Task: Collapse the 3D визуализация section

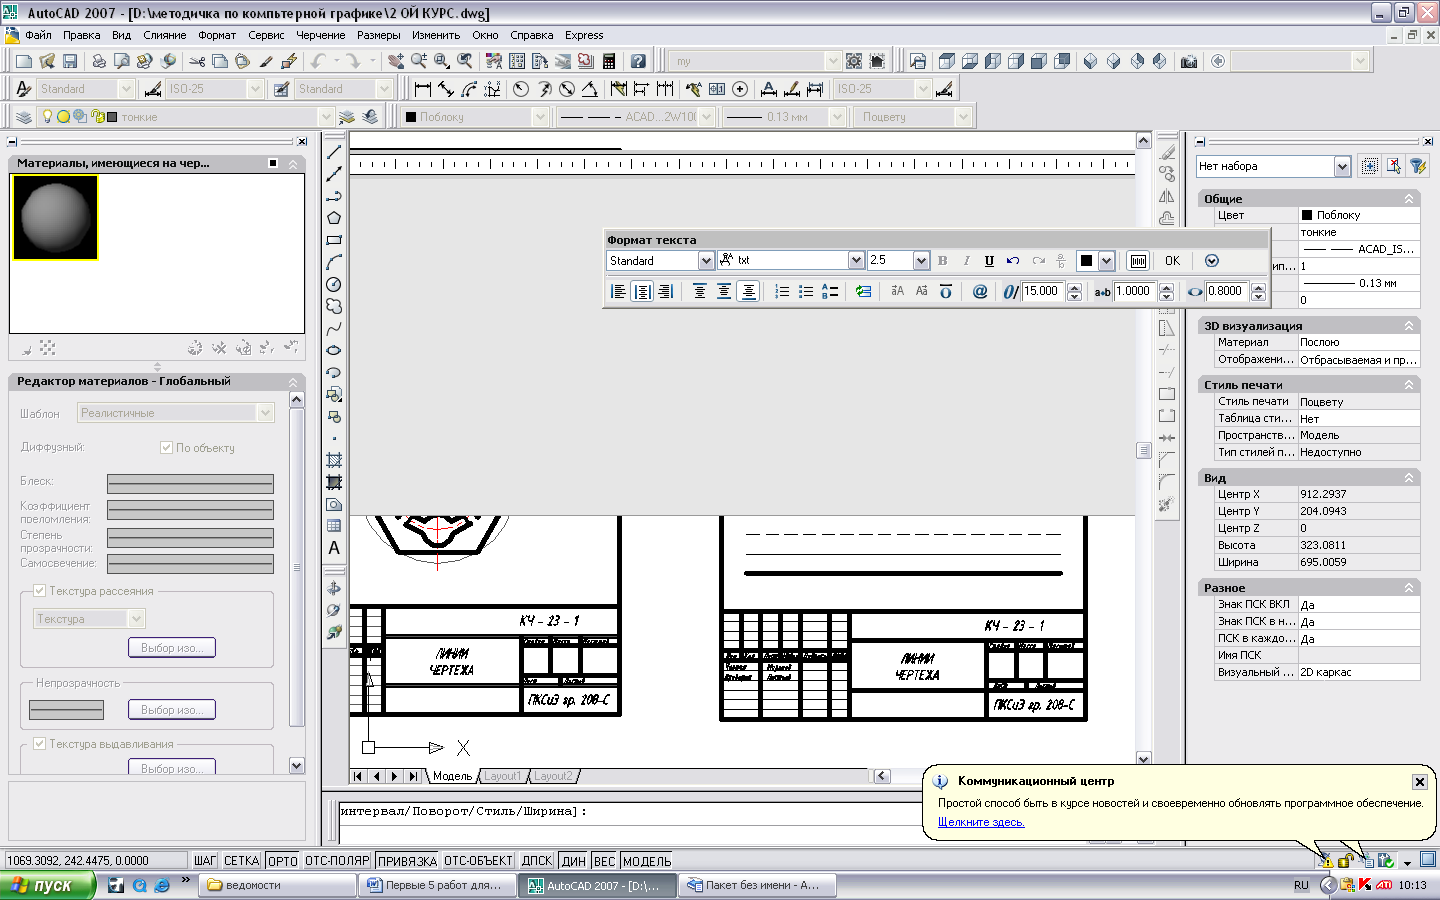Action: (1409, 326)
